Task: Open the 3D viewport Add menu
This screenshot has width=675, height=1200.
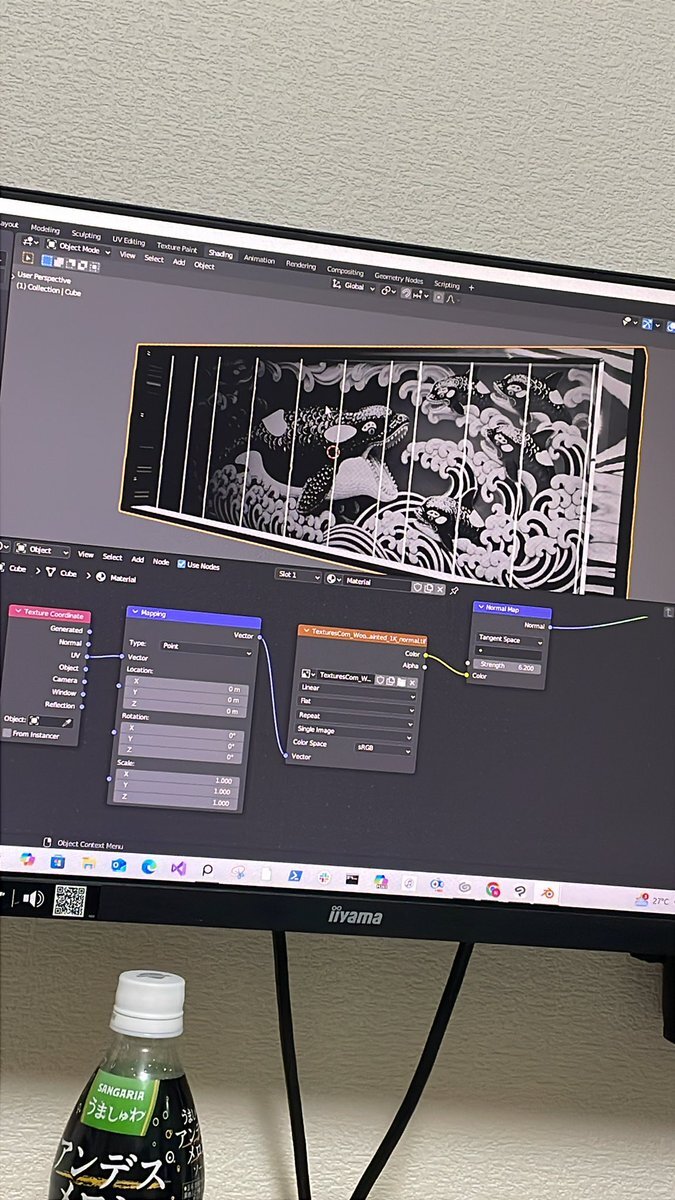Action: (179, 262)
